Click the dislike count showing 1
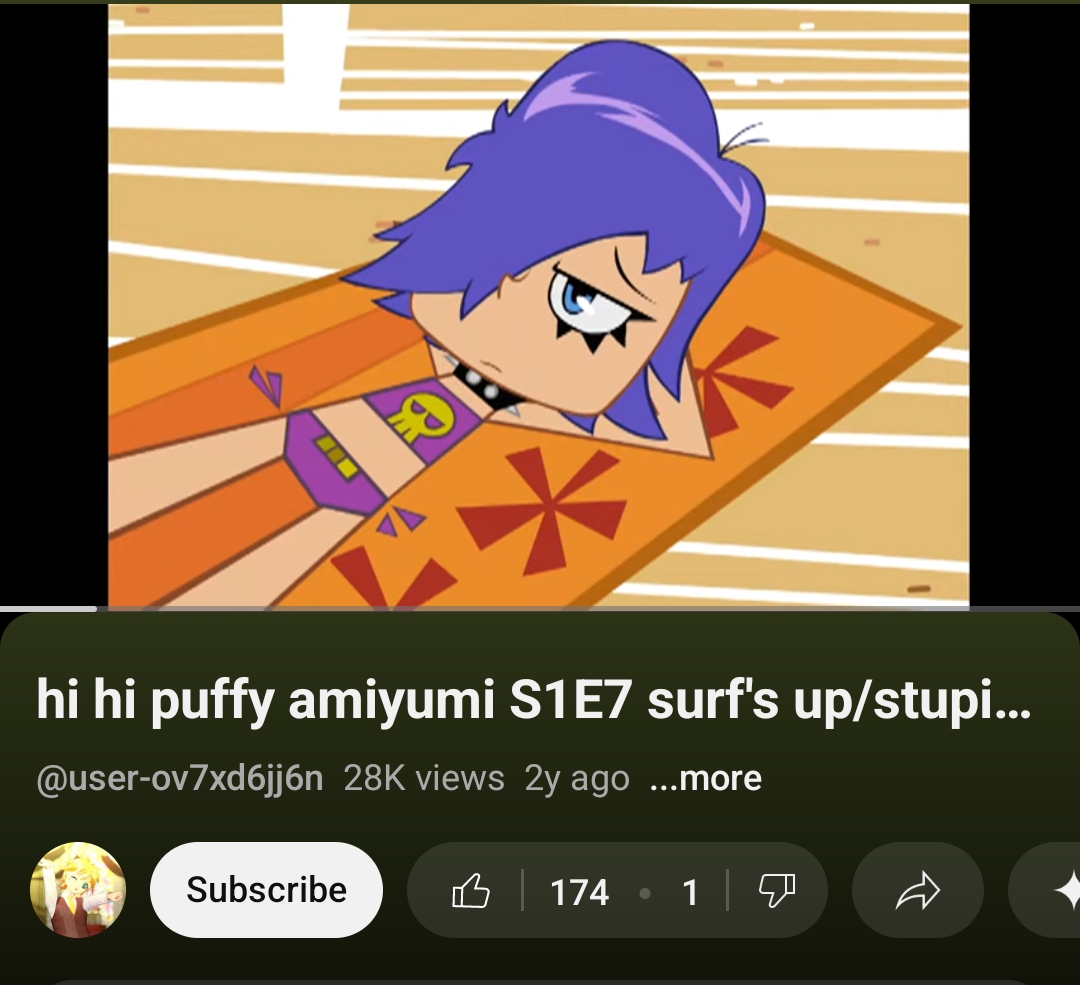 (690, 892)
